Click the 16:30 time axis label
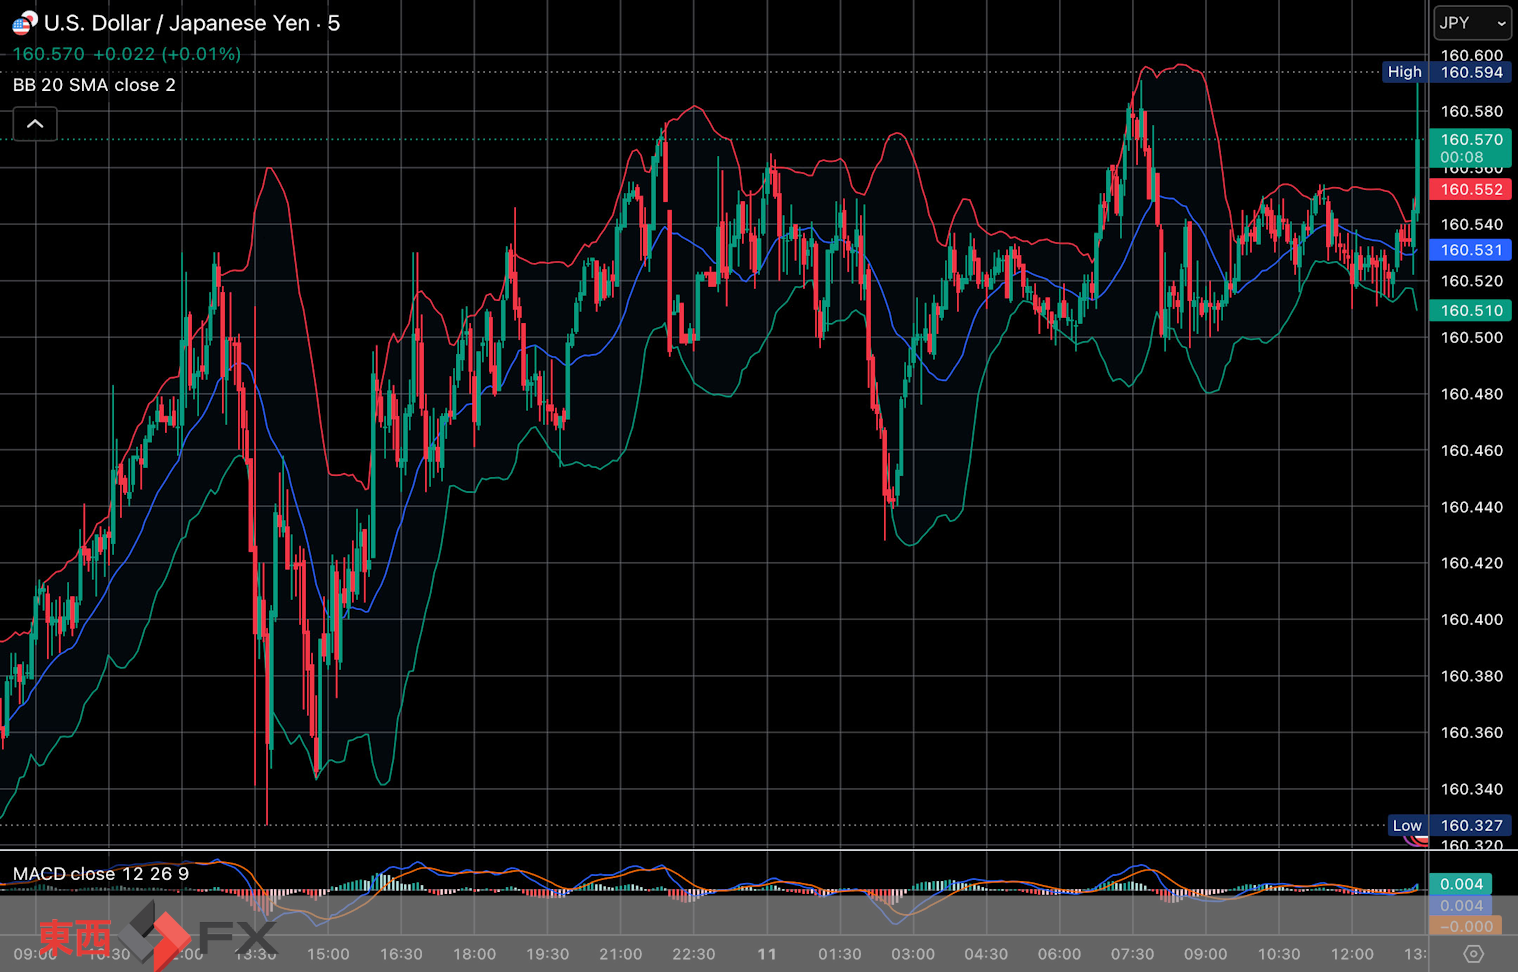This screenshot has height=972, width=1518. tap(401, 954)
